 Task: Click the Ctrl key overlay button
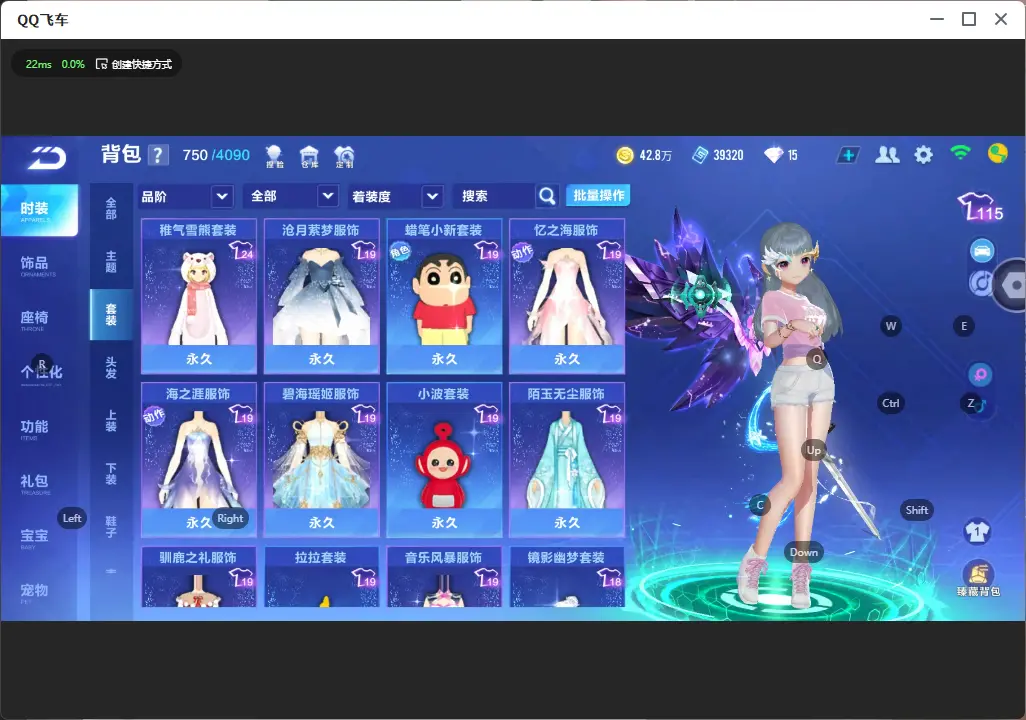point(891,403)
